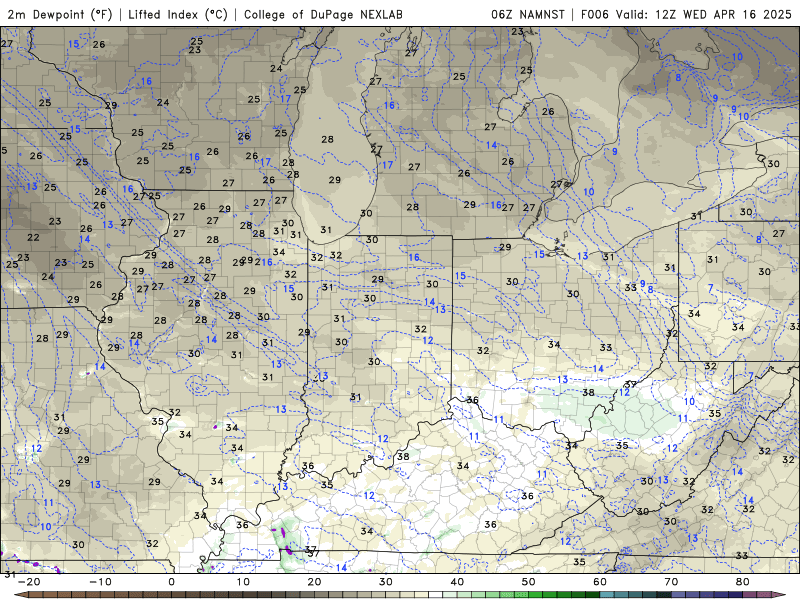Click the 60 tick label on the color scale
The image size is (800, 600).
click(x=600, y=582)
